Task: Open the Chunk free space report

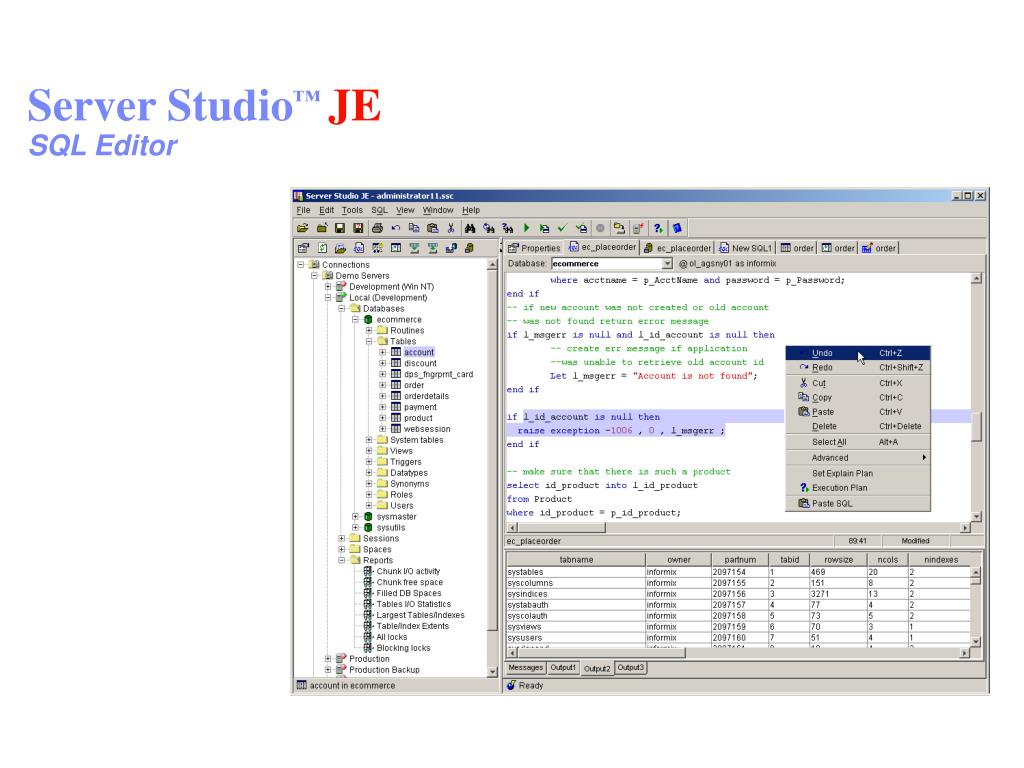Action: click(x=409, y=583)
